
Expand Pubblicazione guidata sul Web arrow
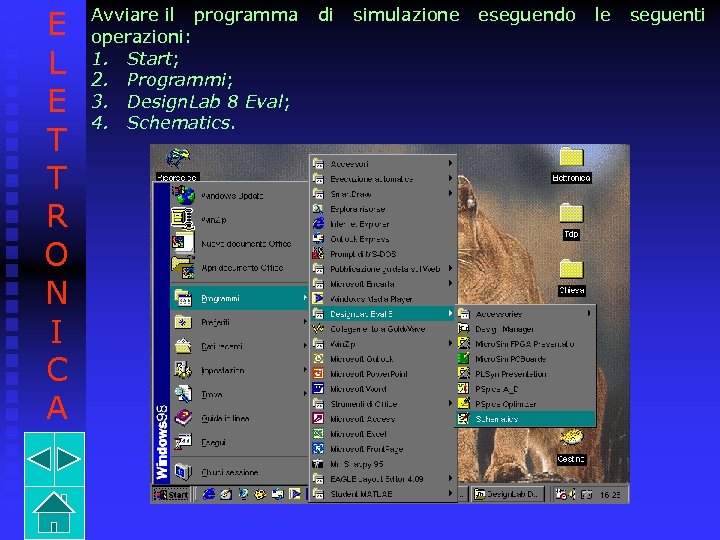(450, 268)
